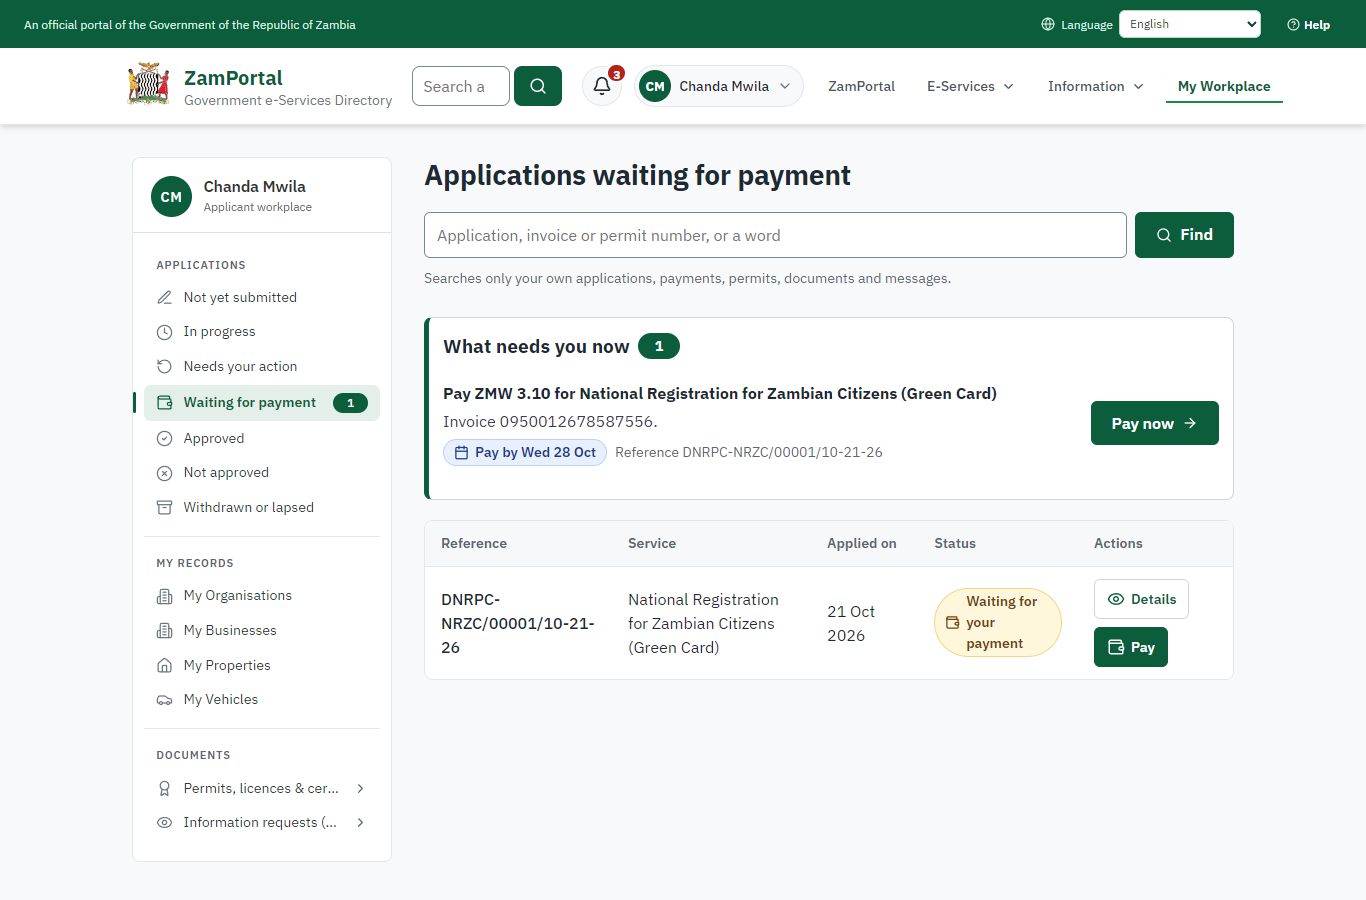This screenshot has height=900, width=1366.
Task: Click the eye icon for Information requests
Action: coord(165,823)
